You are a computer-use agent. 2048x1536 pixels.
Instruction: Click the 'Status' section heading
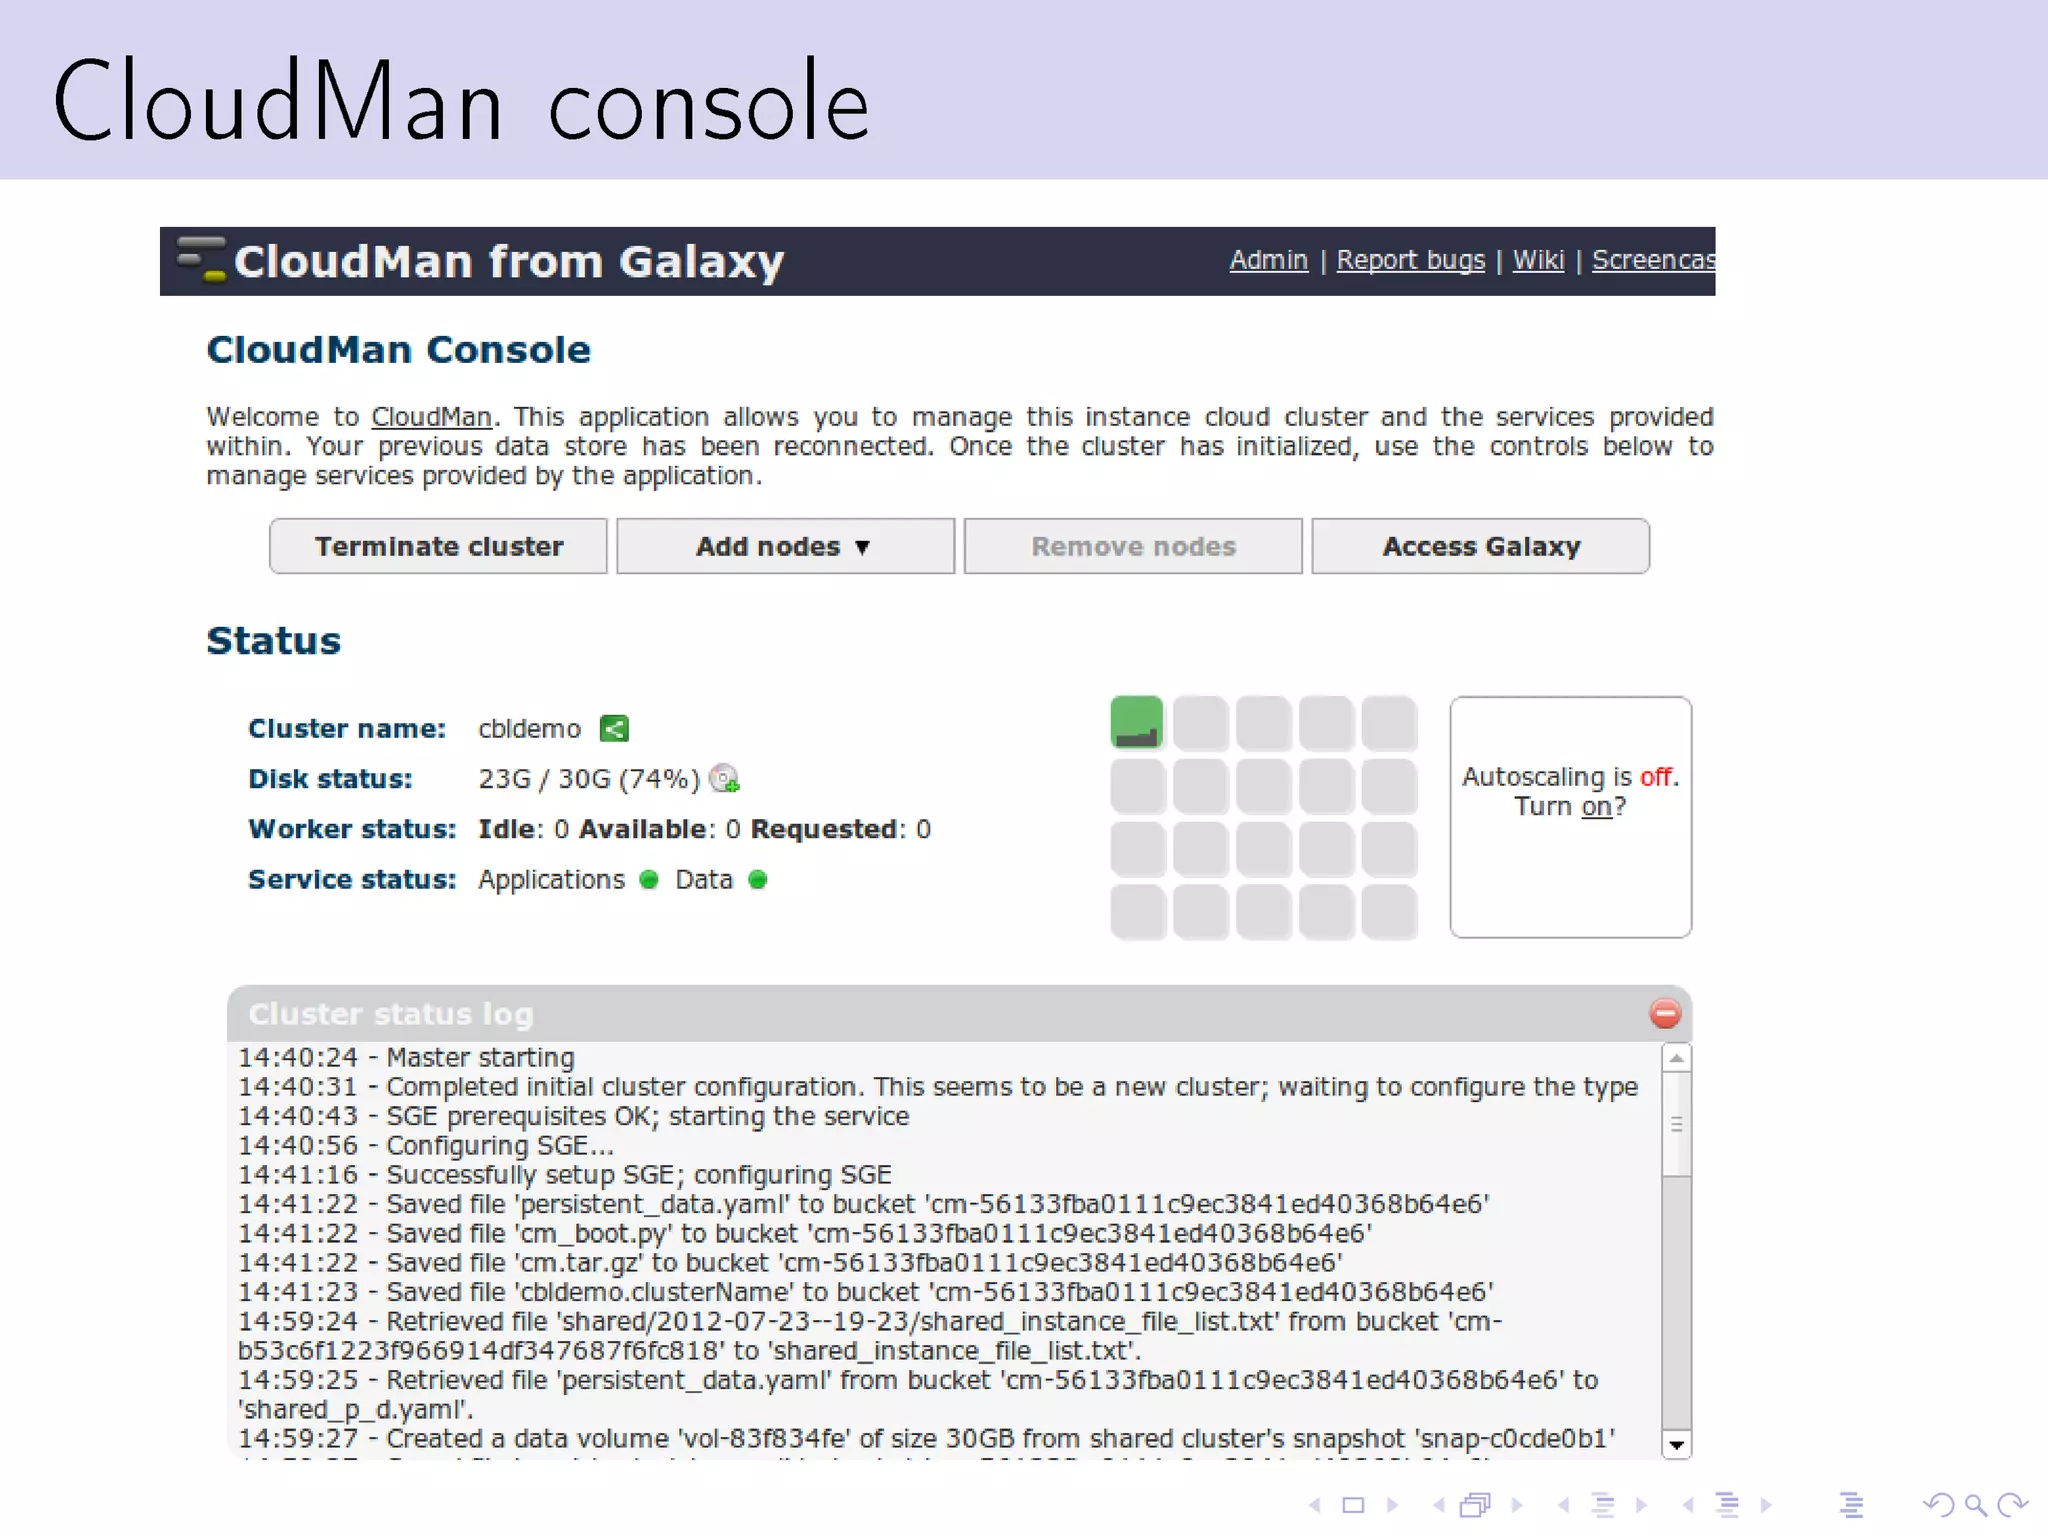coord(273,641)
